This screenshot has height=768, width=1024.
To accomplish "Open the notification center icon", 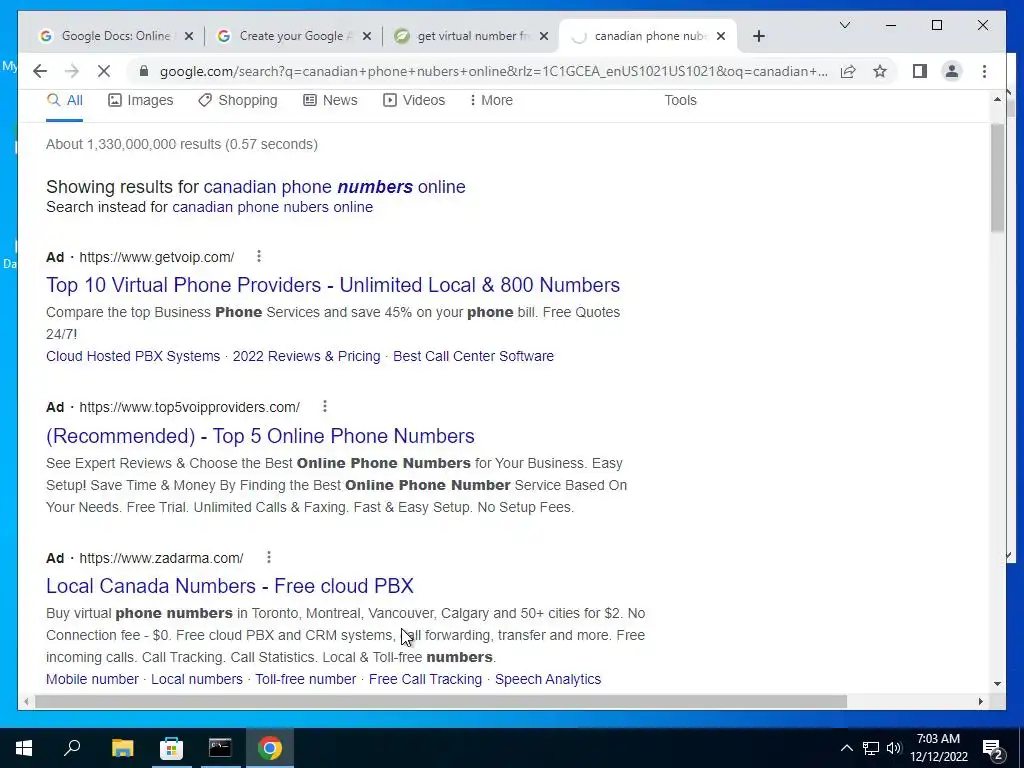I will click(x=993, y=749).
